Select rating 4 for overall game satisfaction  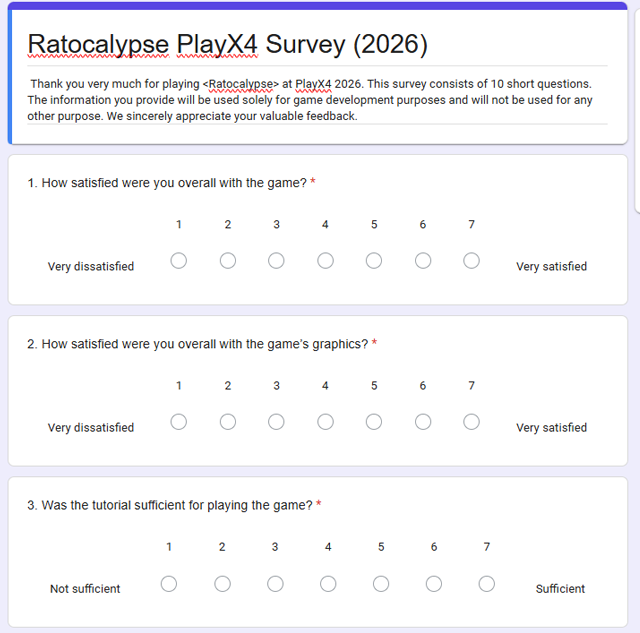(325, 260)
